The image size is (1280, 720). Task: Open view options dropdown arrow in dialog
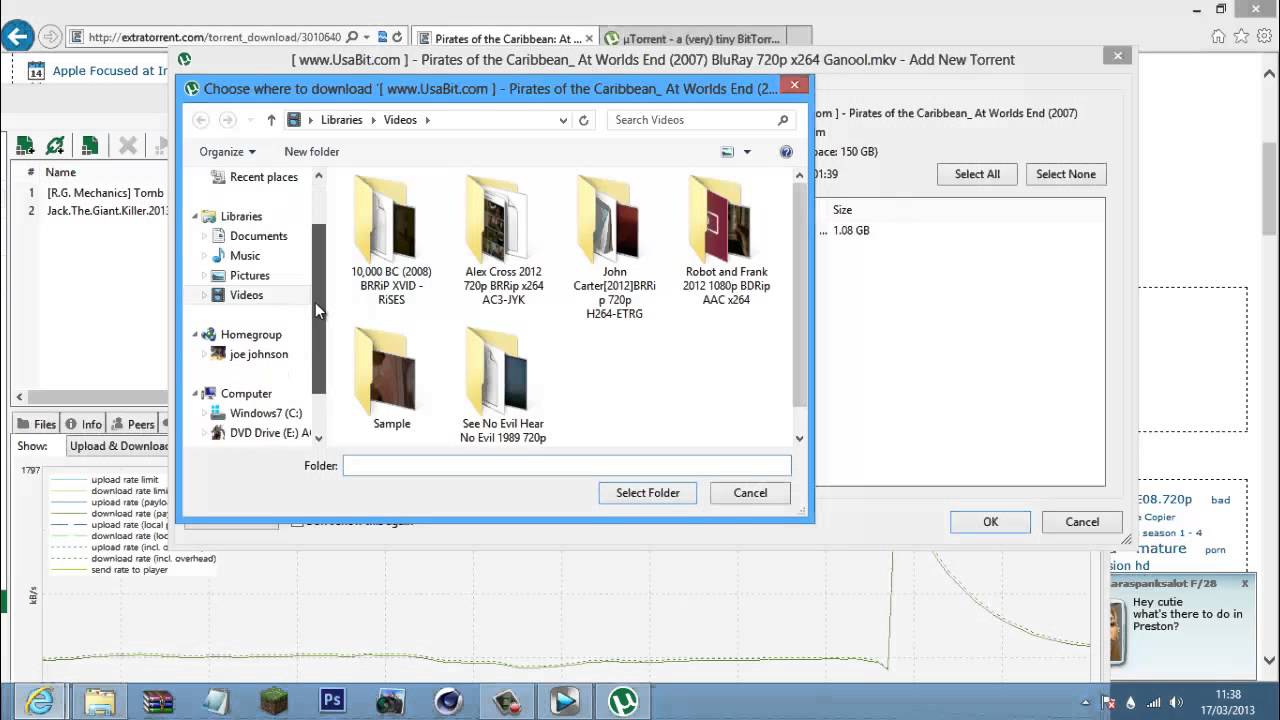[x=747, y=152]
